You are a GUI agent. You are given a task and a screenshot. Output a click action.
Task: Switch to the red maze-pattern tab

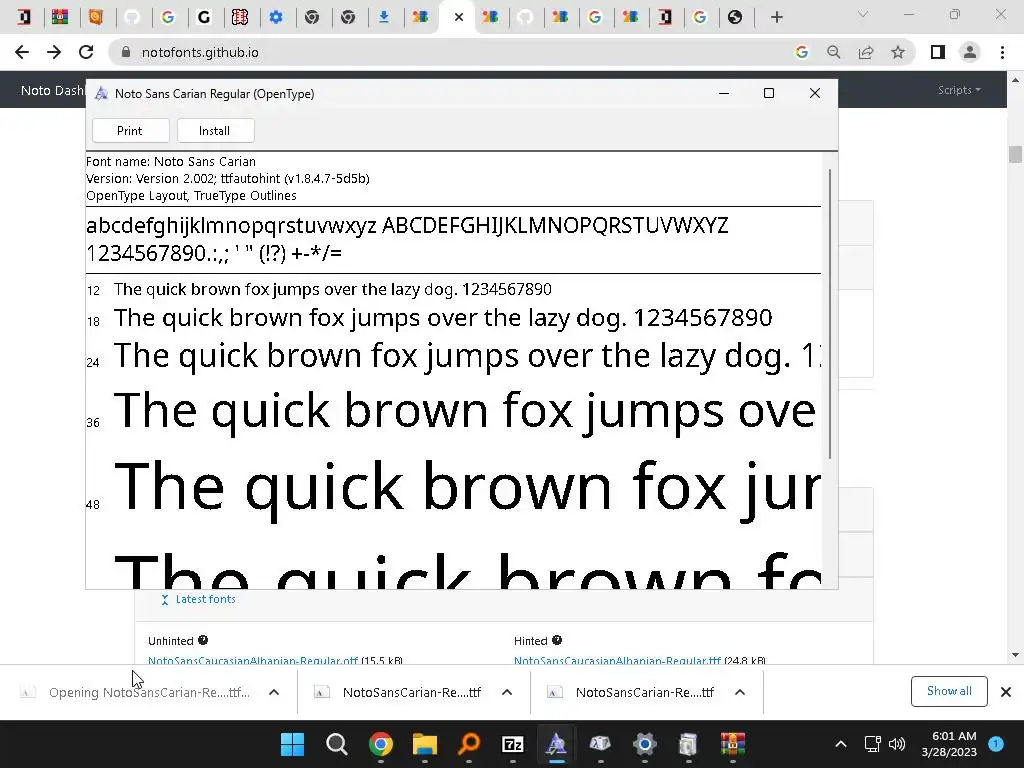pos(240,17)
